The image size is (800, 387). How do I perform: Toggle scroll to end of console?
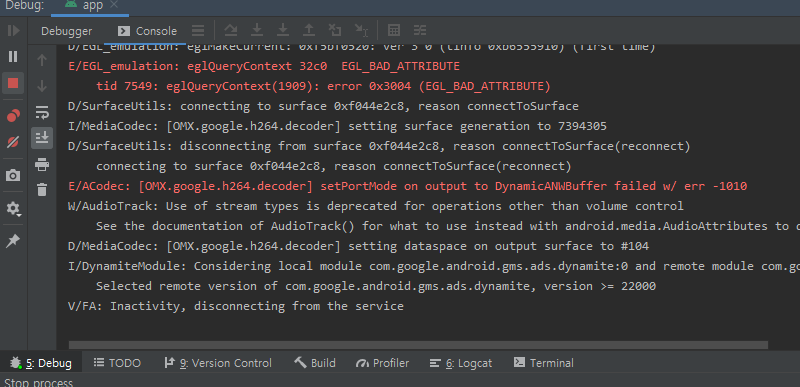pyautogui.click(x=42, y=138)
